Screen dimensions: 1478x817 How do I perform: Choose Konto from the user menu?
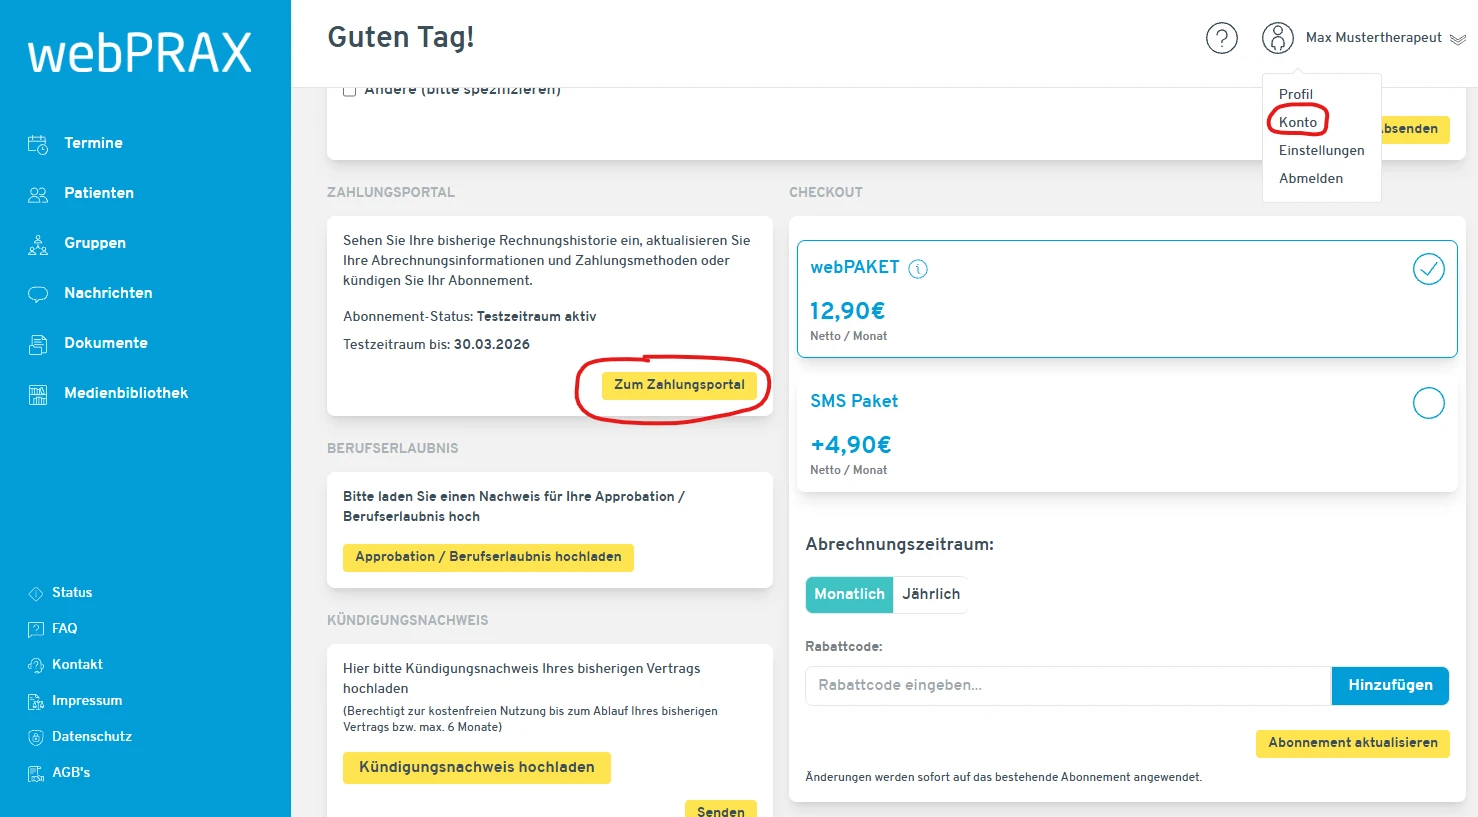pyautogui.click(x=1297, y=122)
